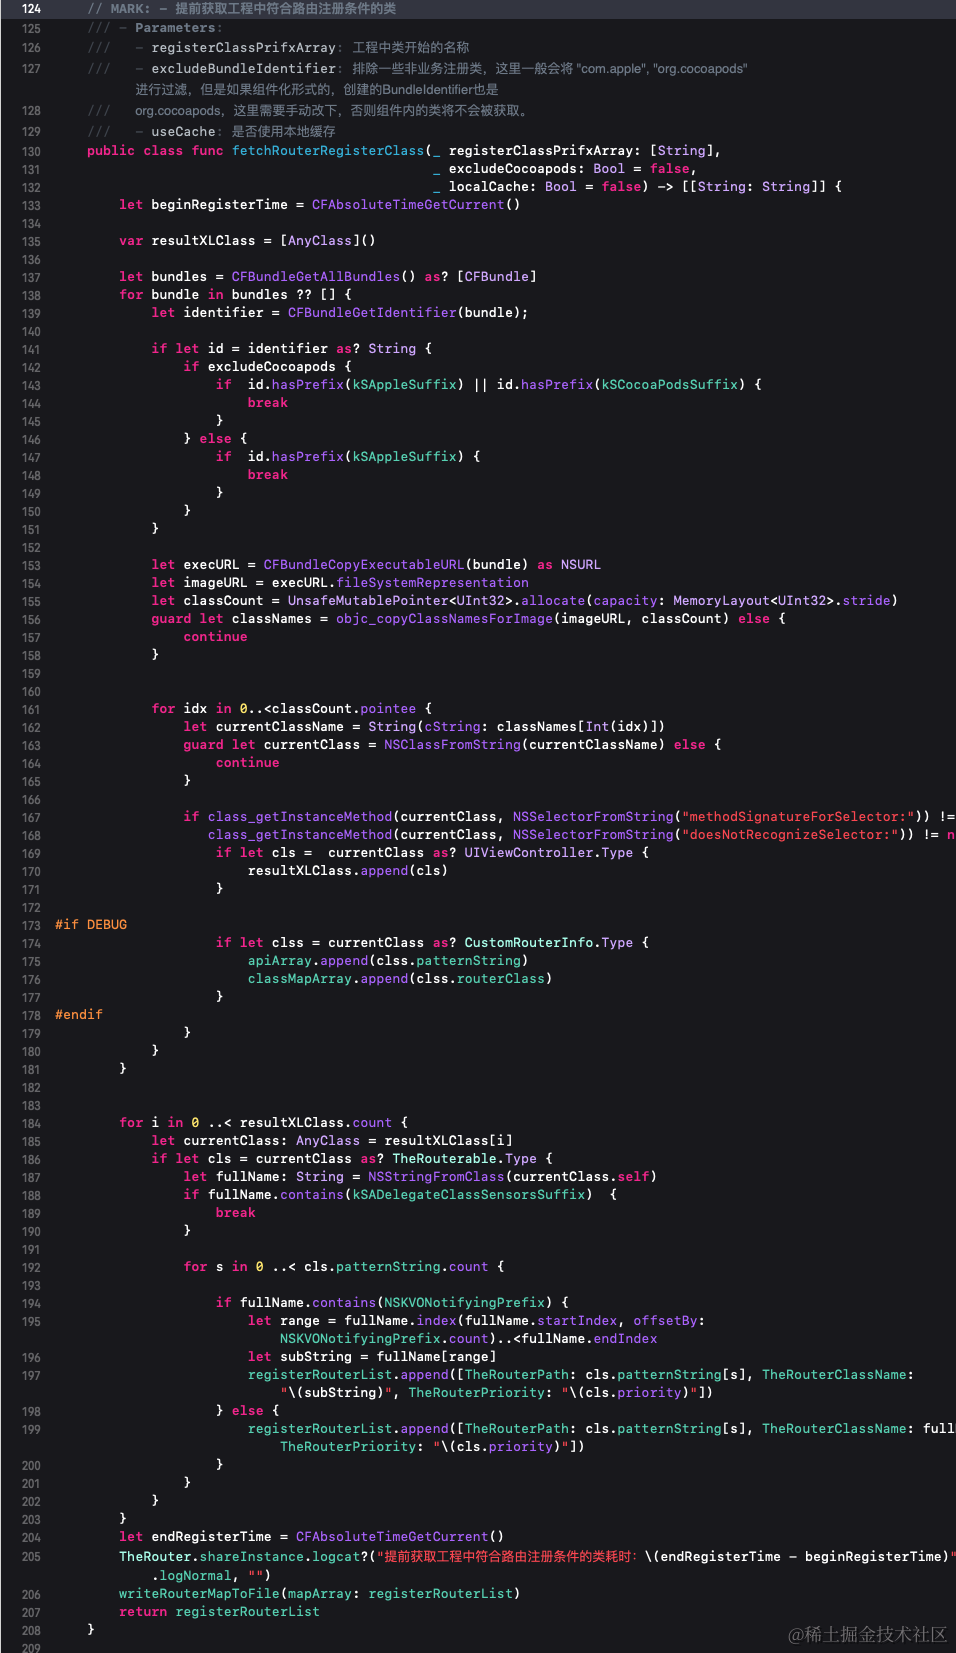Click the "methodSignatureForSelector:" string literal
The width and height of the screenshot is (956, 1653).
point(797,817)
